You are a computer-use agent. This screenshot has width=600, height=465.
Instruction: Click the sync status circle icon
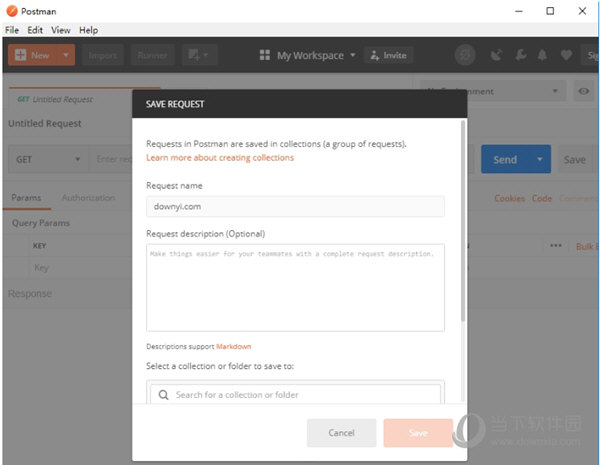coord(465,55)
